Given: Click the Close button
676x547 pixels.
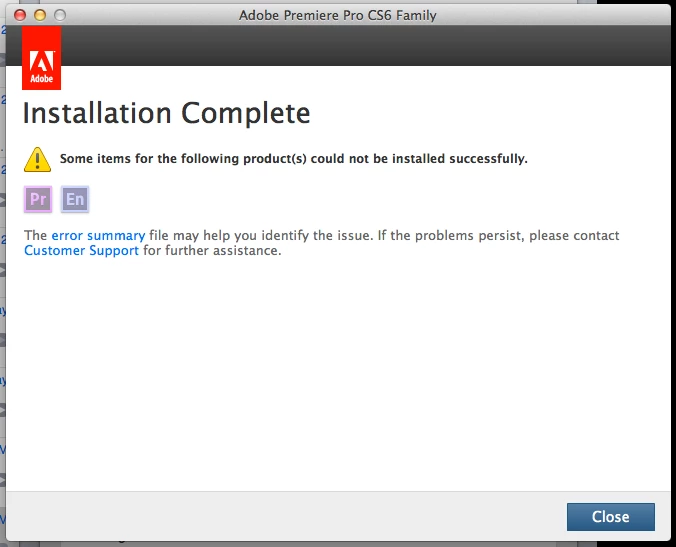Looking at the screenshot, I should click(x=610, y=516).
